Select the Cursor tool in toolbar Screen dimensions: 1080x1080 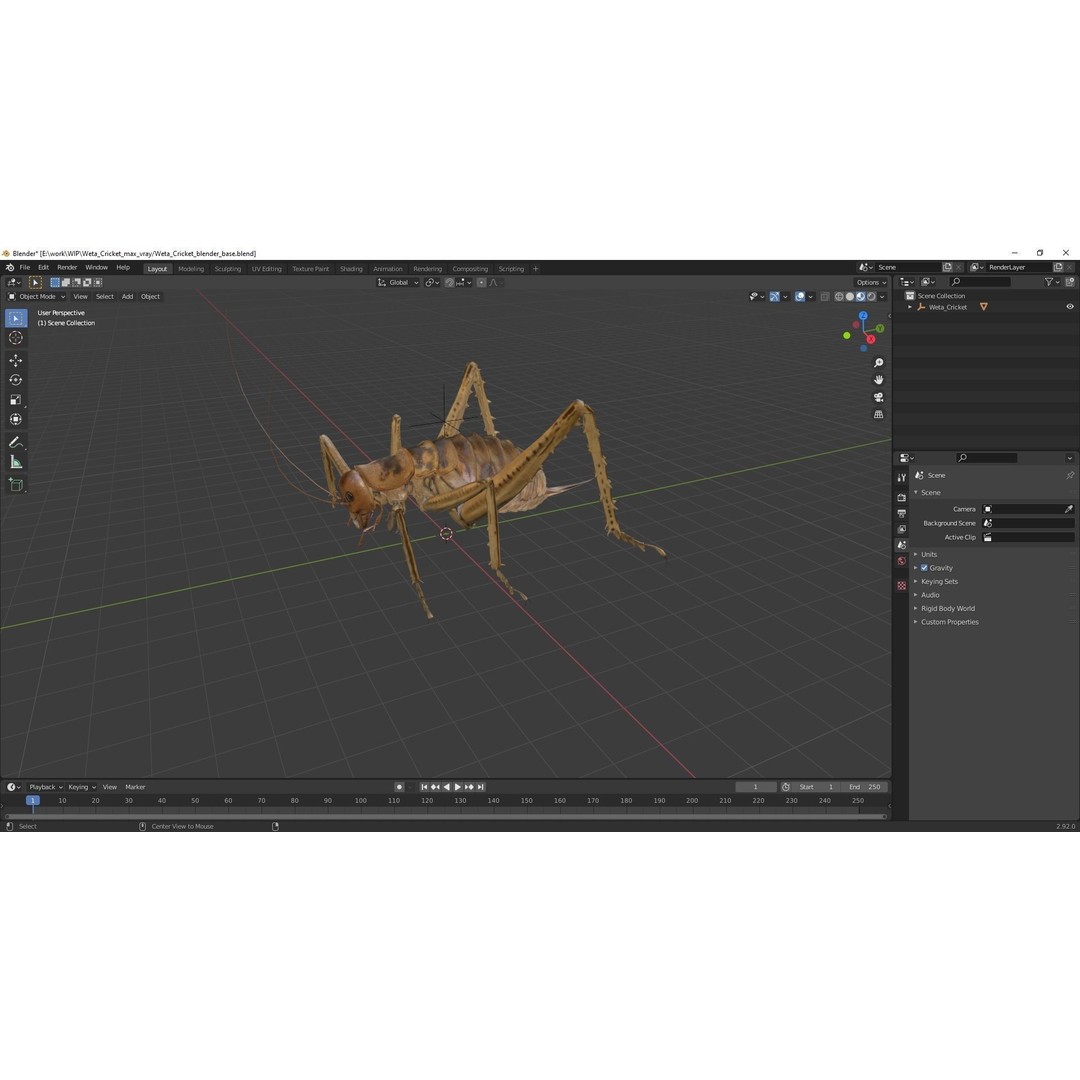(x=16, y=338)
